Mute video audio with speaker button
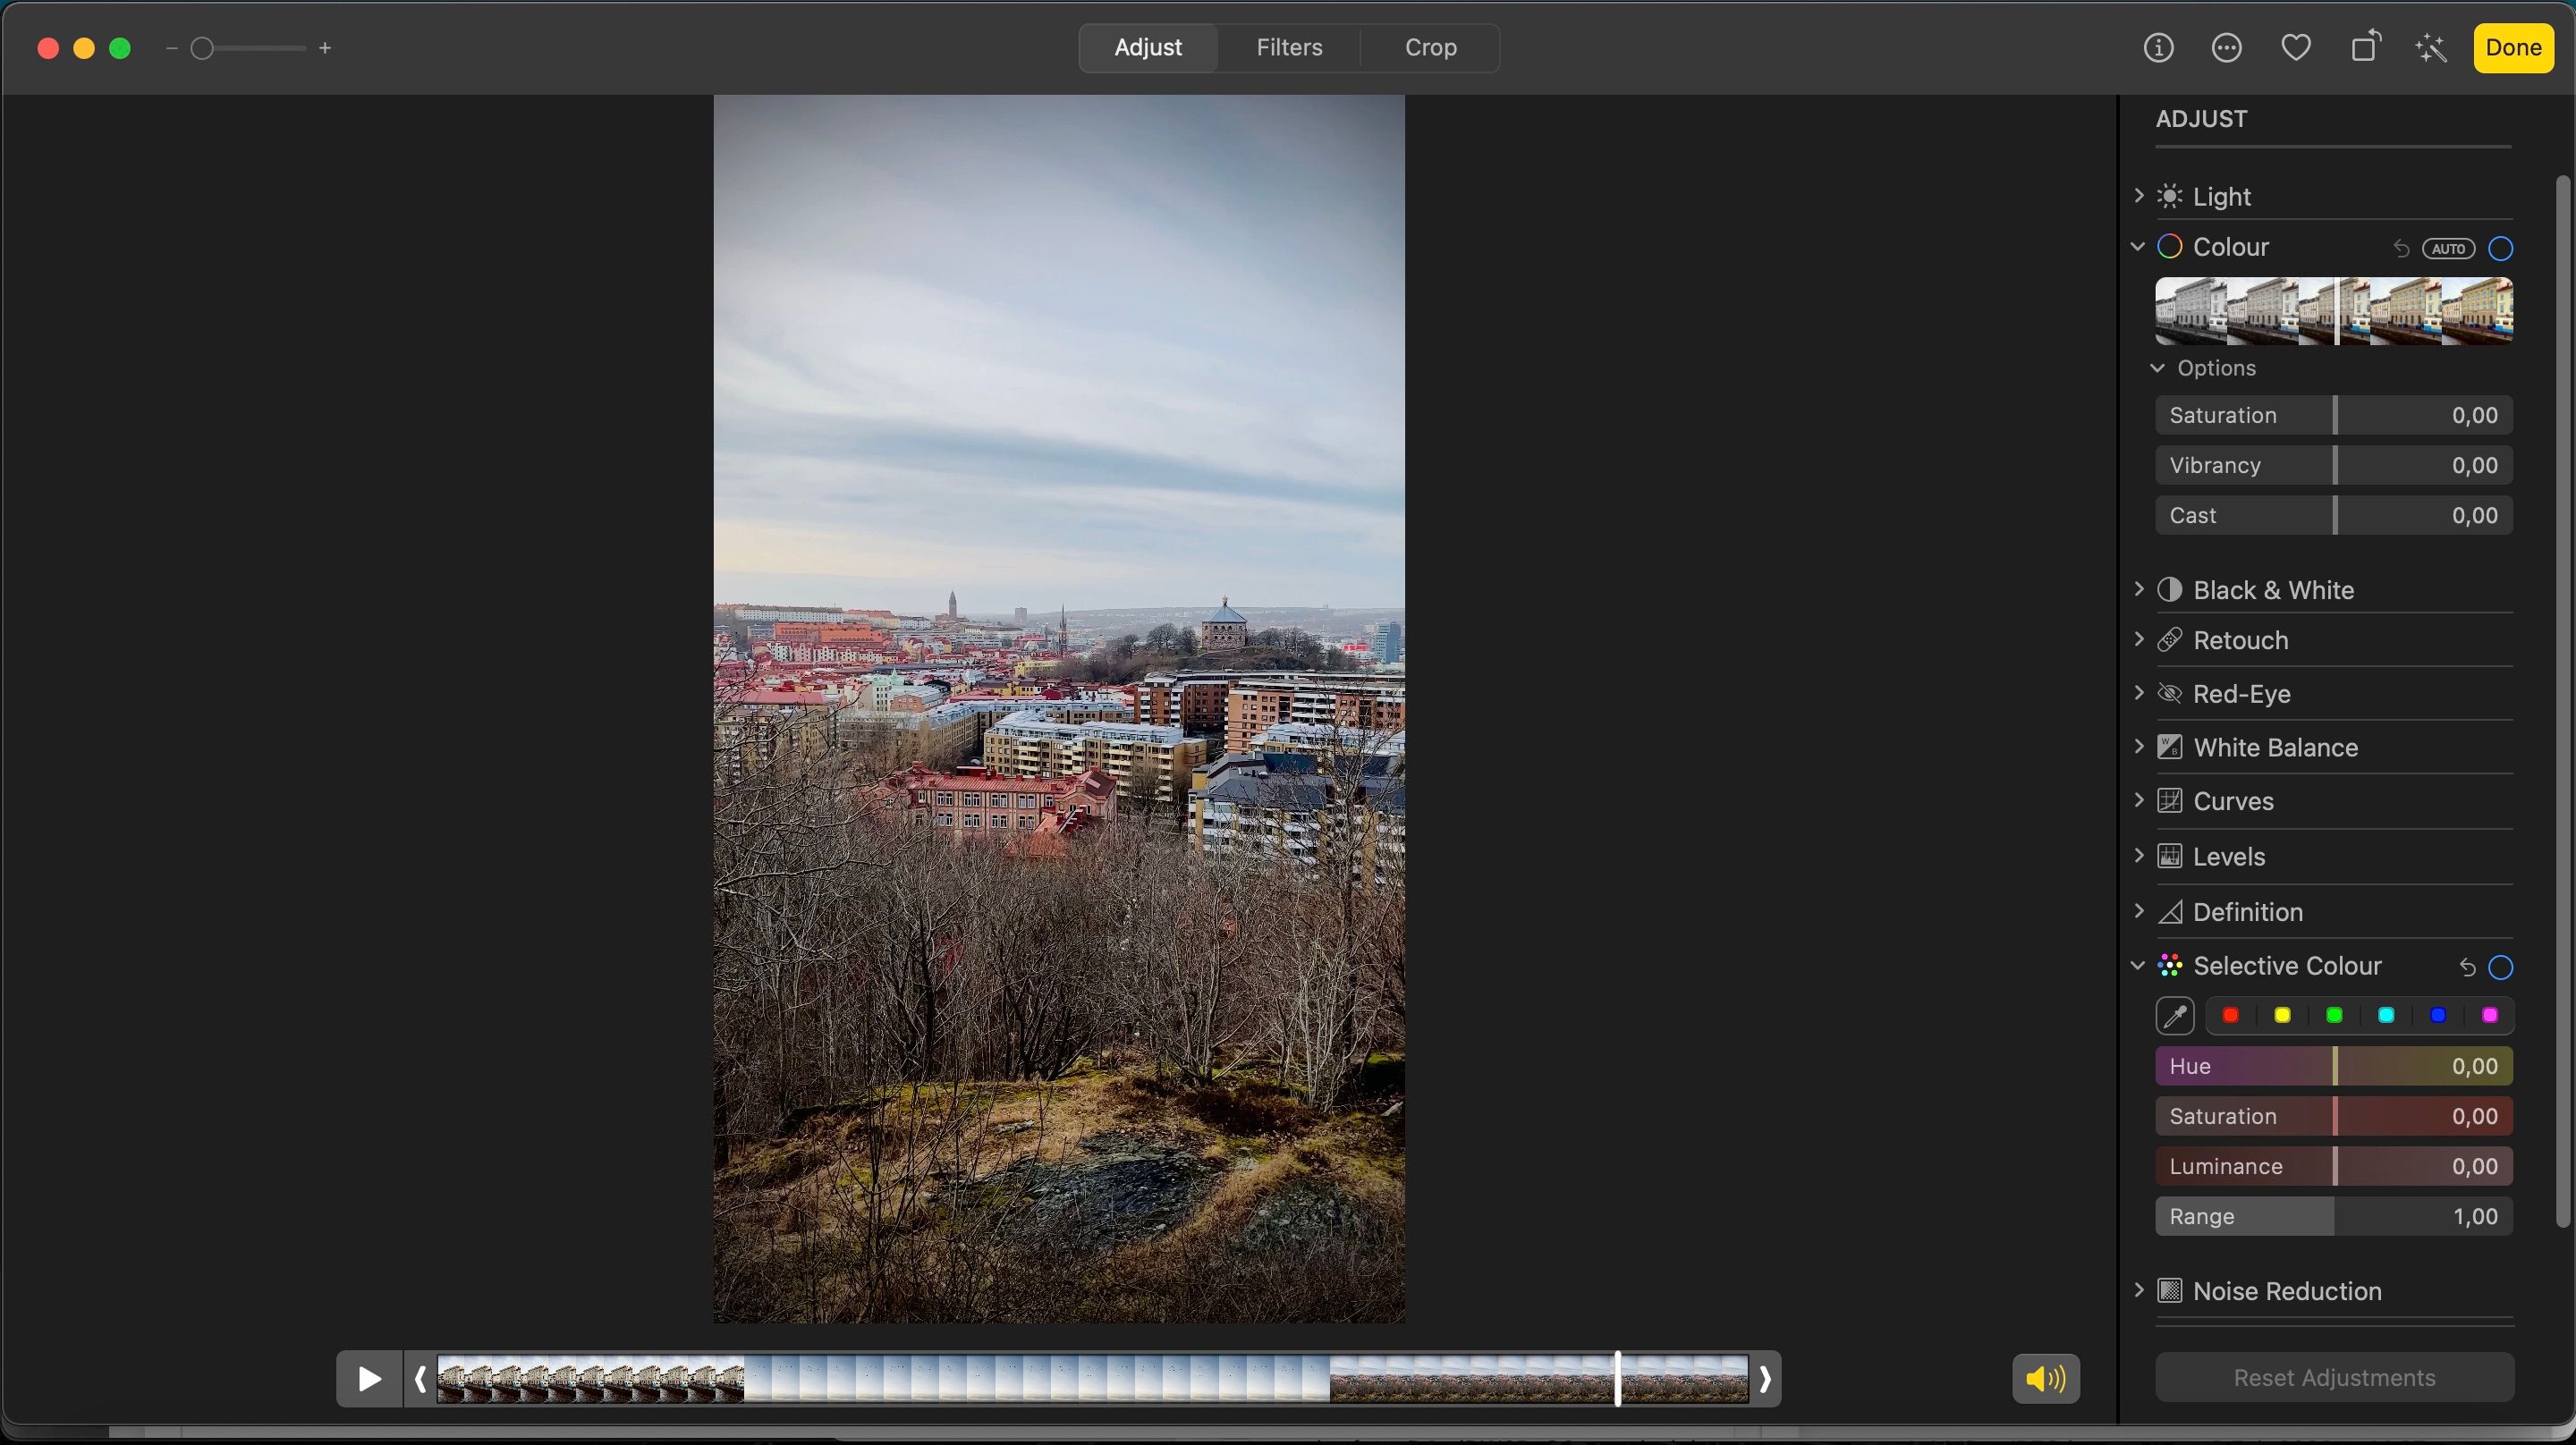Screen dimensions: 2576x1445 click(2046, 1380)
